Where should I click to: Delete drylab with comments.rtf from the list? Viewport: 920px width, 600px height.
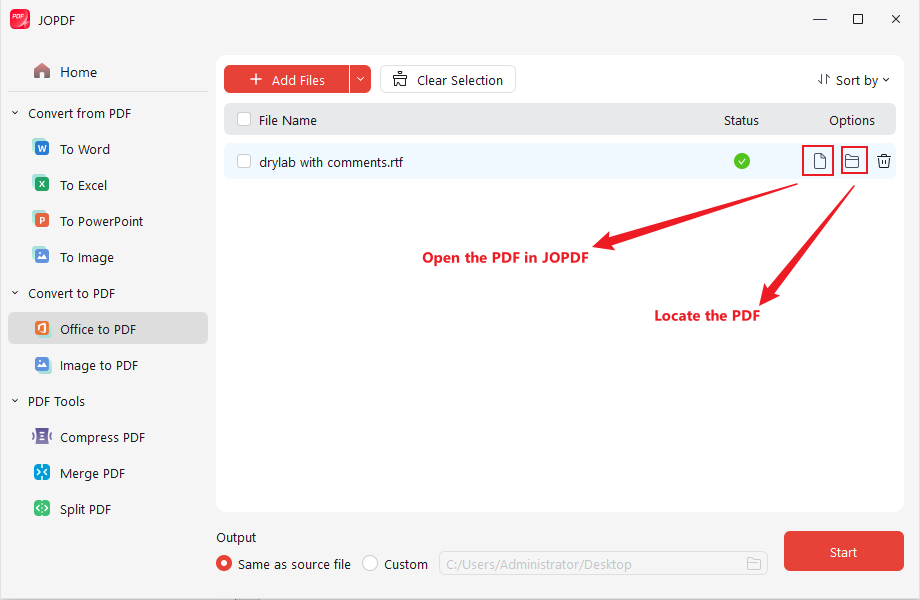point(884,160)
